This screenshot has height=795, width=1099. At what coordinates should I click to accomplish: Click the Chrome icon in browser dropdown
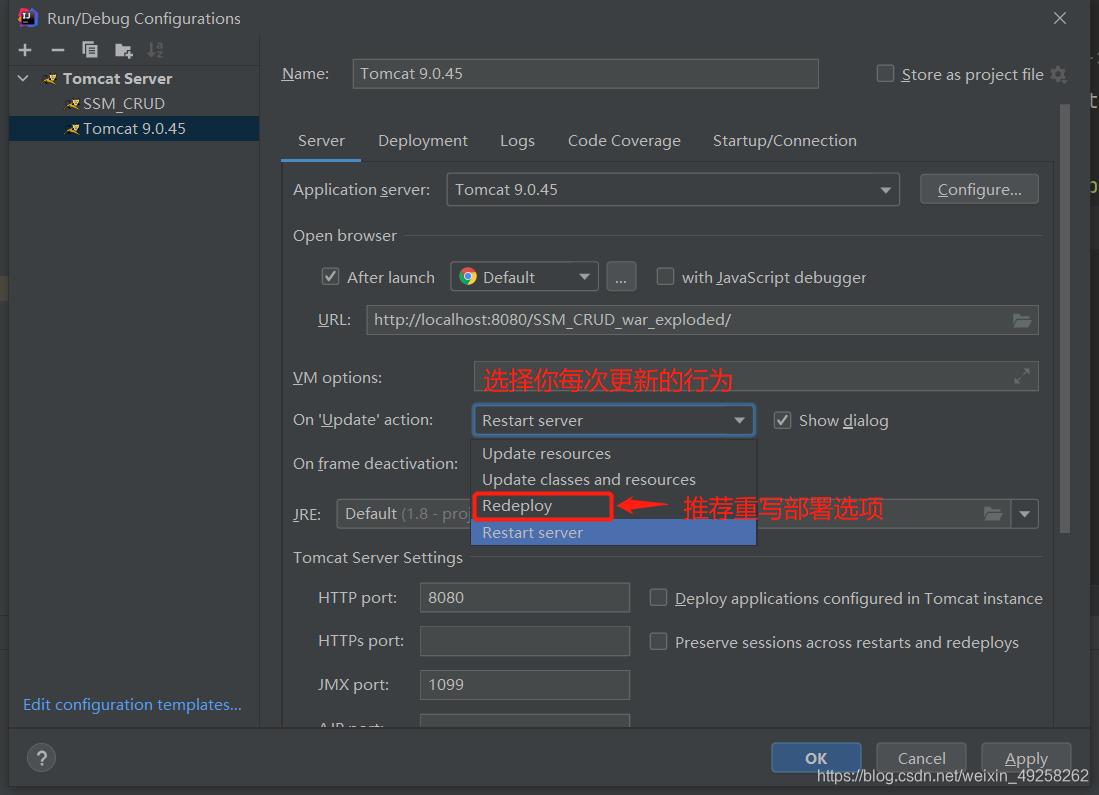coord(467,277)
